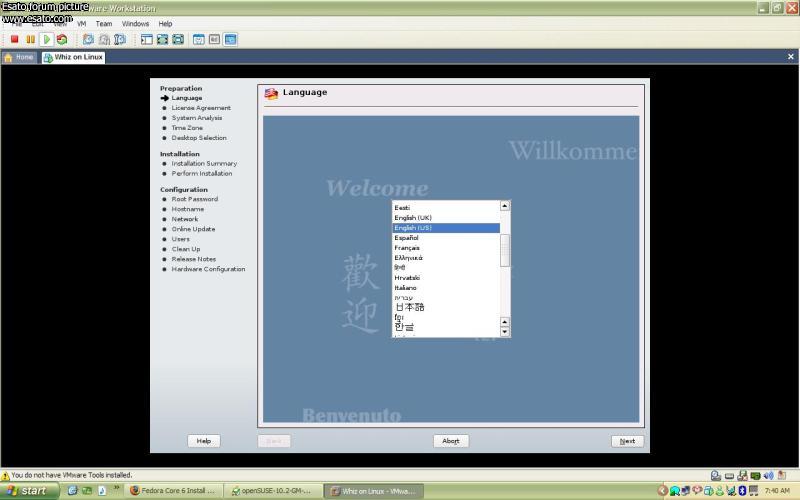This screenshot has height=500, width=800.
Task: Select Hrvatski in the language list
Action: pyautogui.click(x=446, y=278)
